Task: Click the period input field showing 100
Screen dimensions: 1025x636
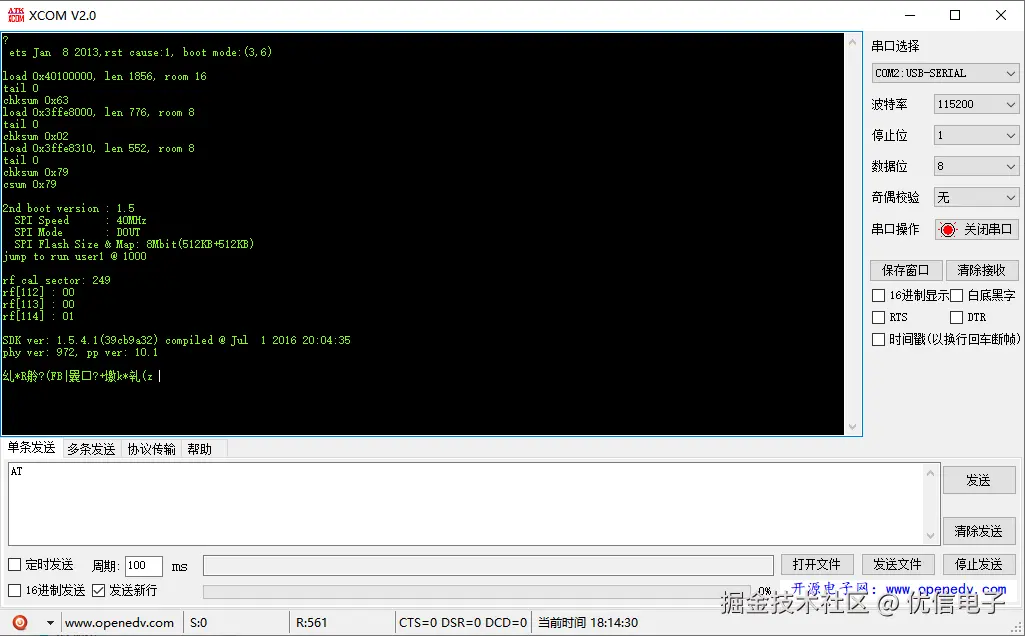Action: (x=143, y=565)
